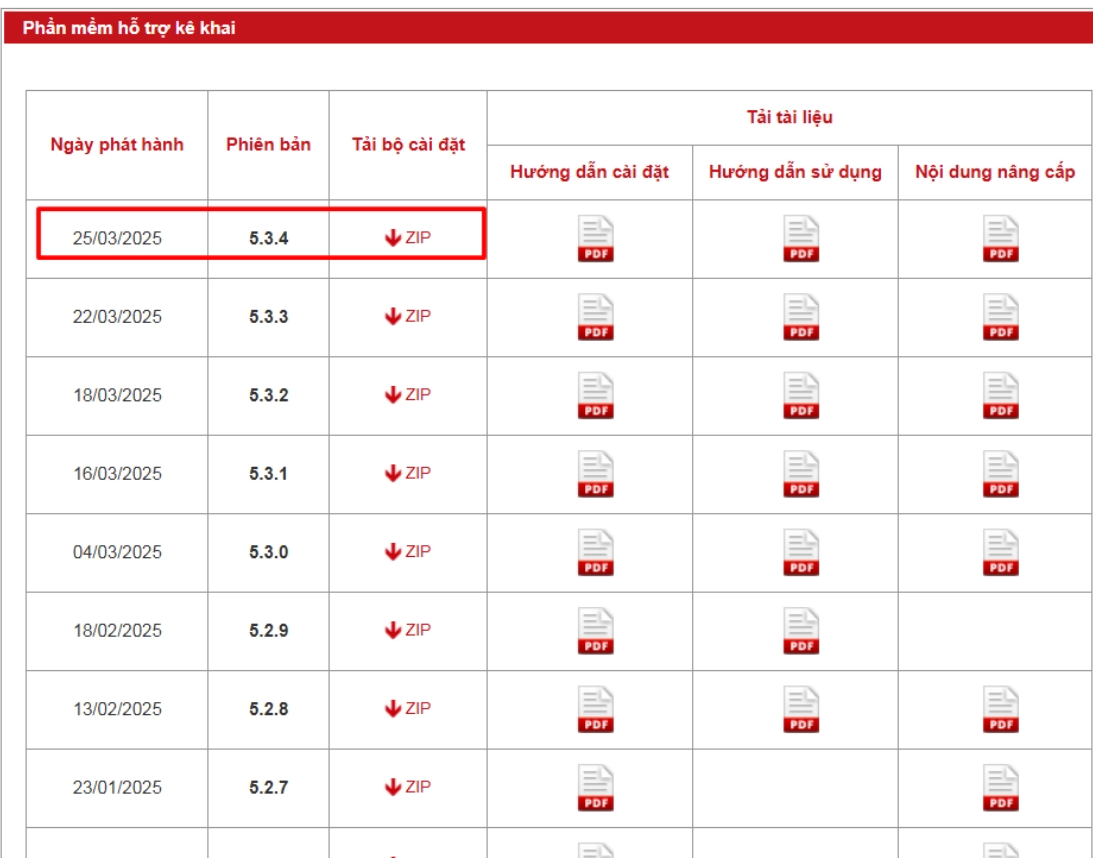Select the version number 5.3.0 cell

[268, 552]
